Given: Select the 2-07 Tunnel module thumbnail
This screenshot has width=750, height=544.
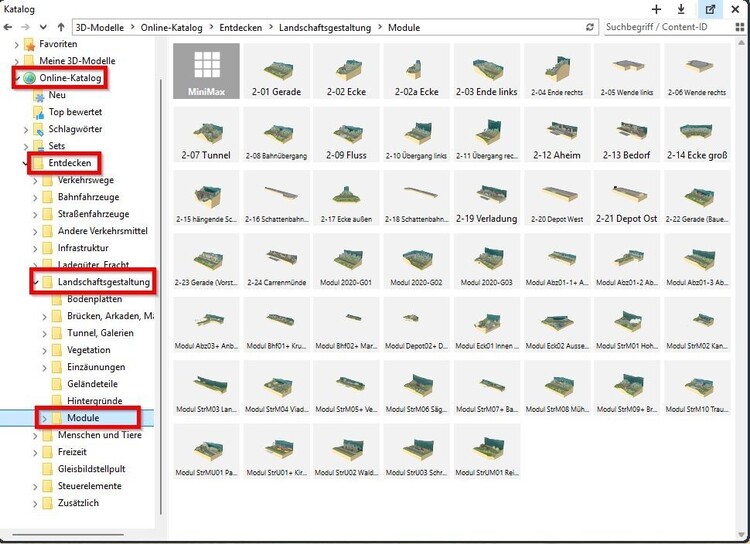Looking at the screenshot, I should (205, 137).
